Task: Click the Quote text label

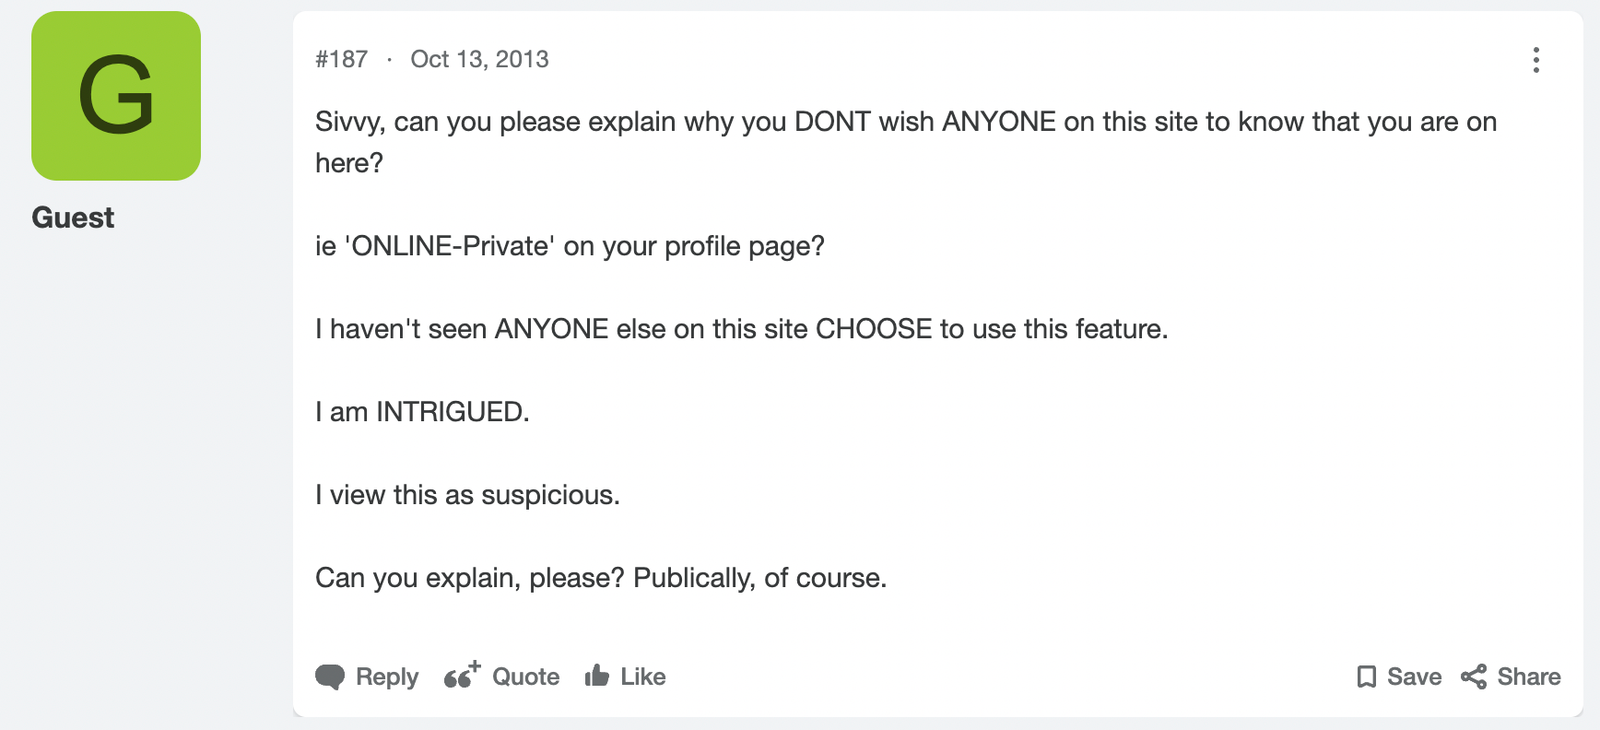Action: point(526,677)
